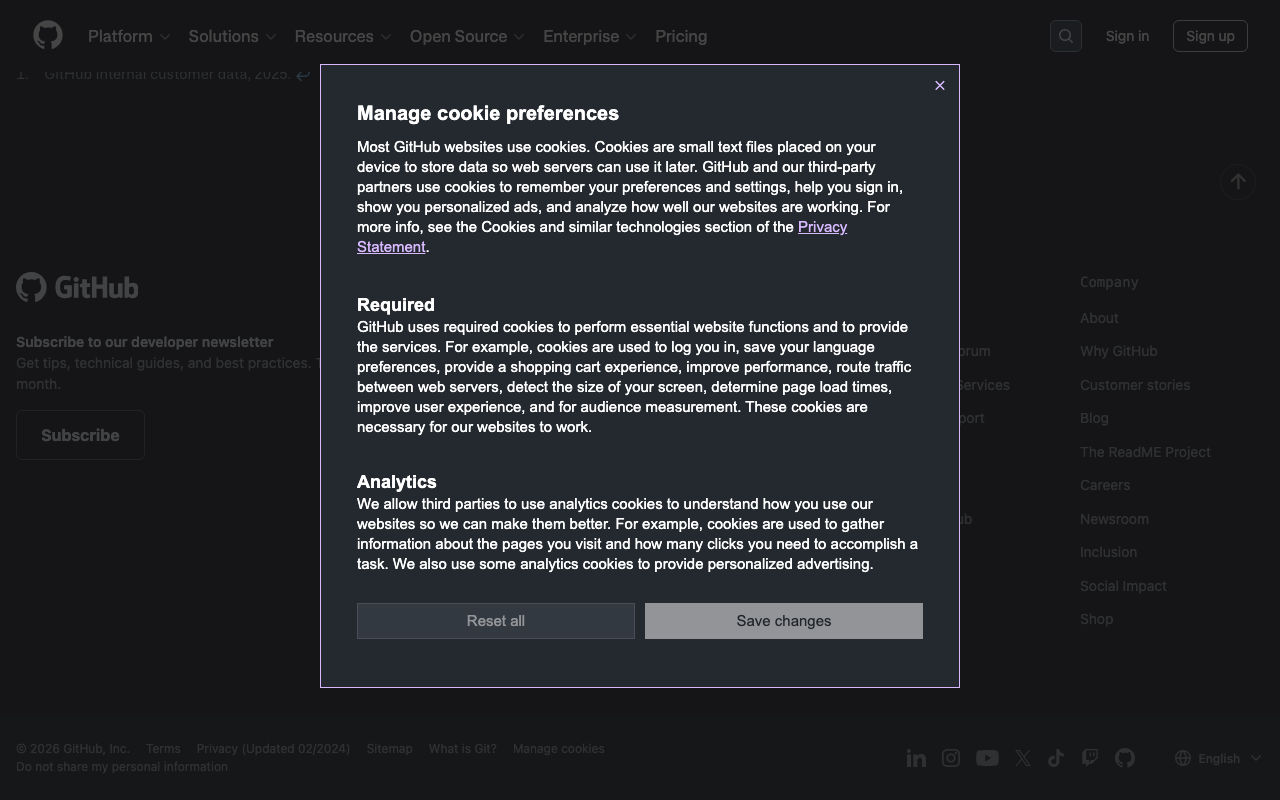Screen dimensions: 1280x800
Task: Click the footnote return arrow icon
Action: [x=303, y=75]
